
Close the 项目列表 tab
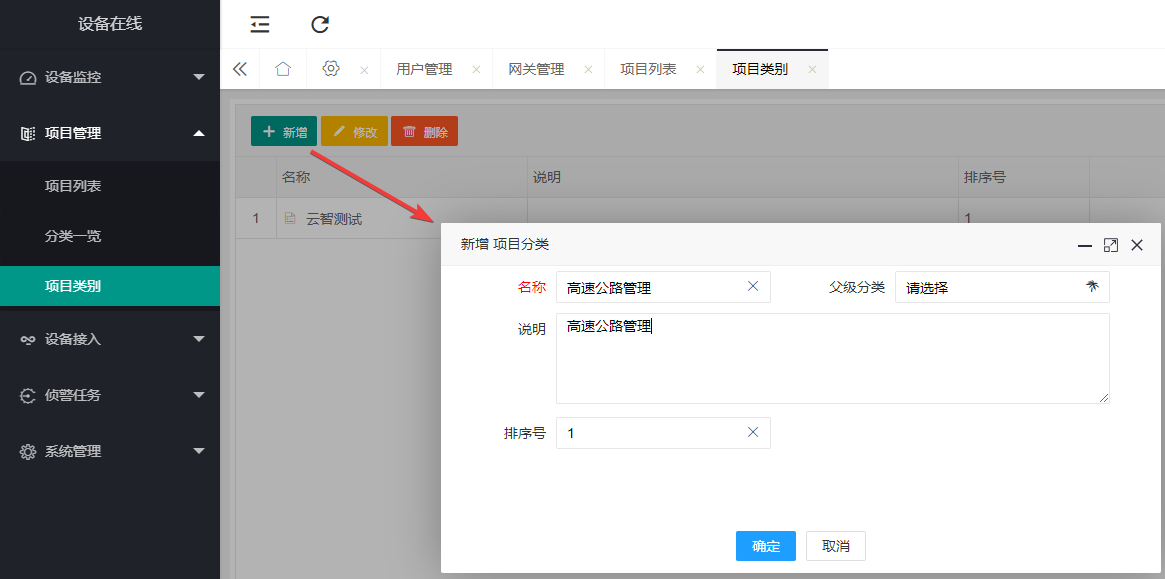[x=700, y=70]
